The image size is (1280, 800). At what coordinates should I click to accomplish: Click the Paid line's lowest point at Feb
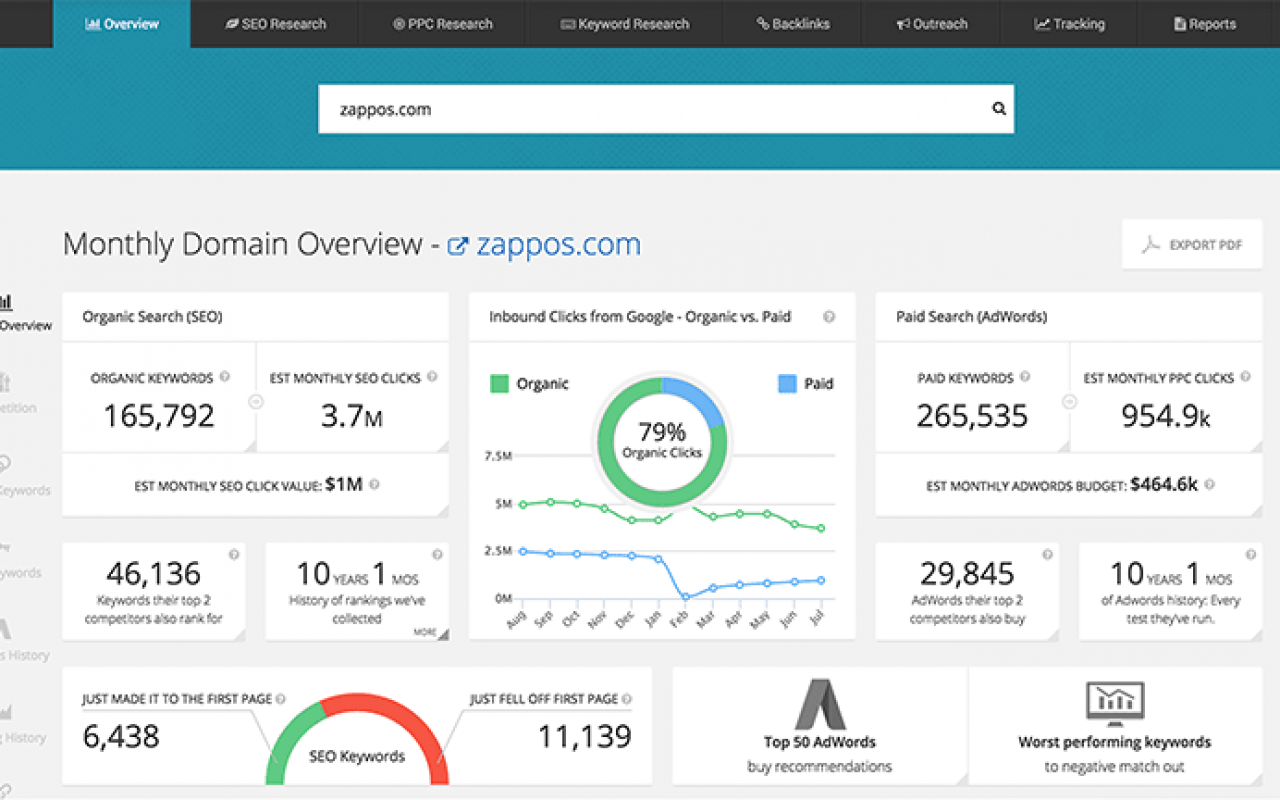pyautogui.click(x=687, y=597)
